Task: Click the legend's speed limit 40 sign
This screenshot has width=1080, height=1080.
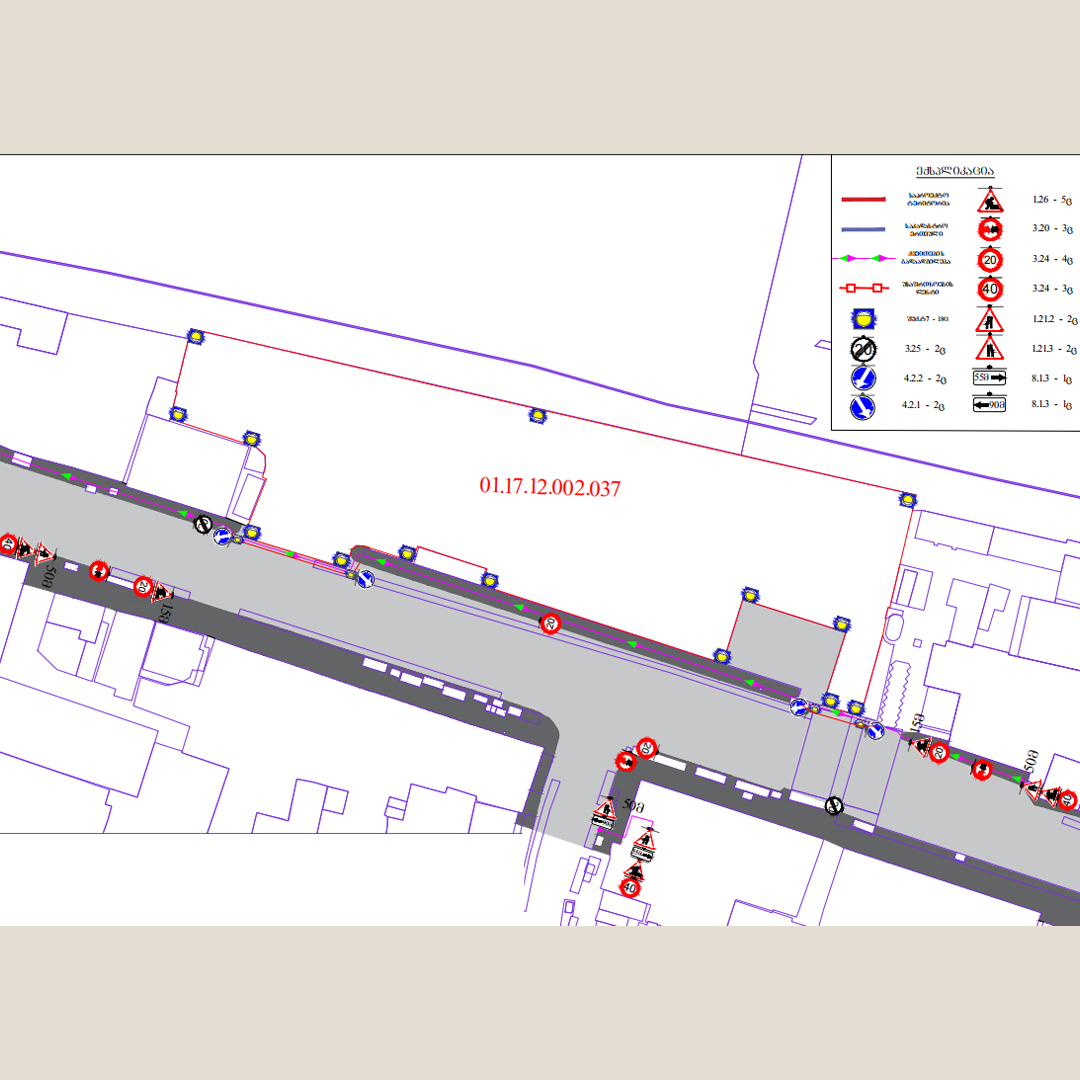Action: [x=990, y=289]
